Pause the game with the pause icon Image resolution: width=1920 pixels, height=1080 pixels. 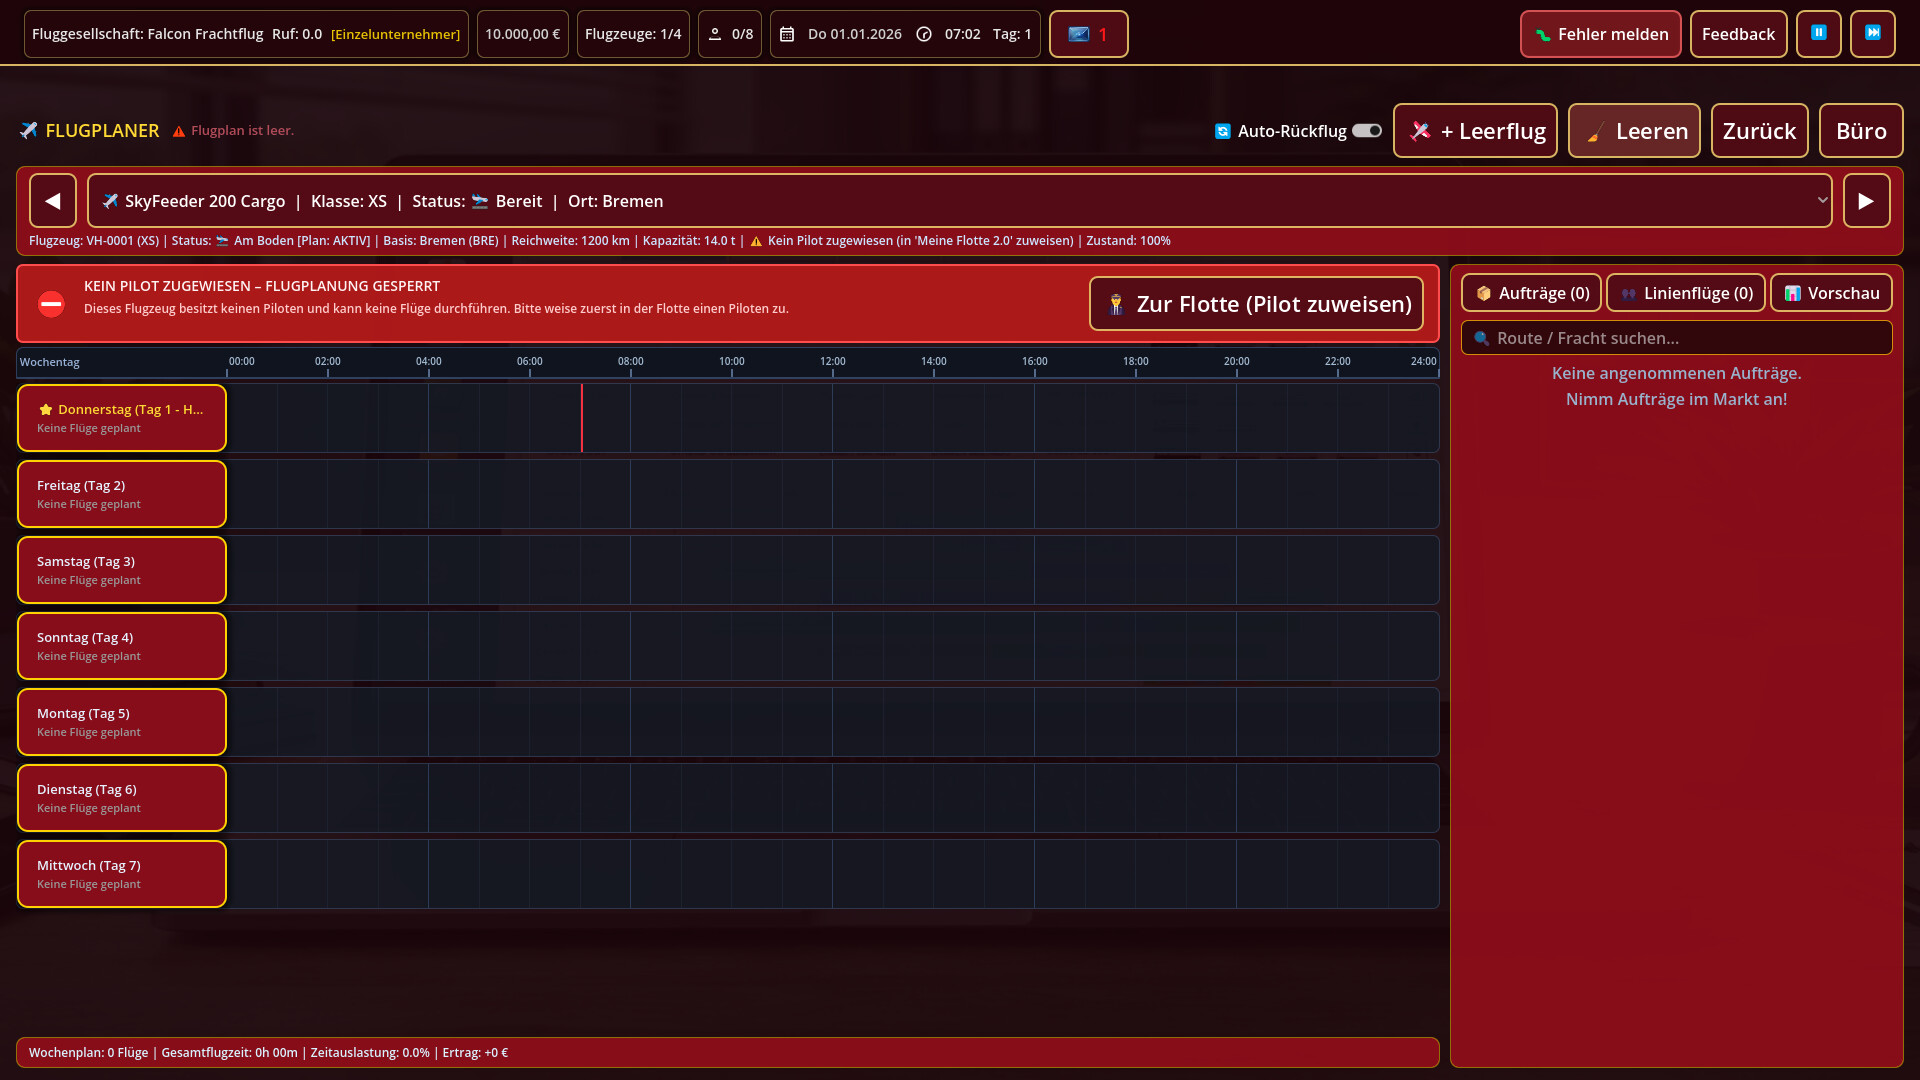tap(1818, 34)
